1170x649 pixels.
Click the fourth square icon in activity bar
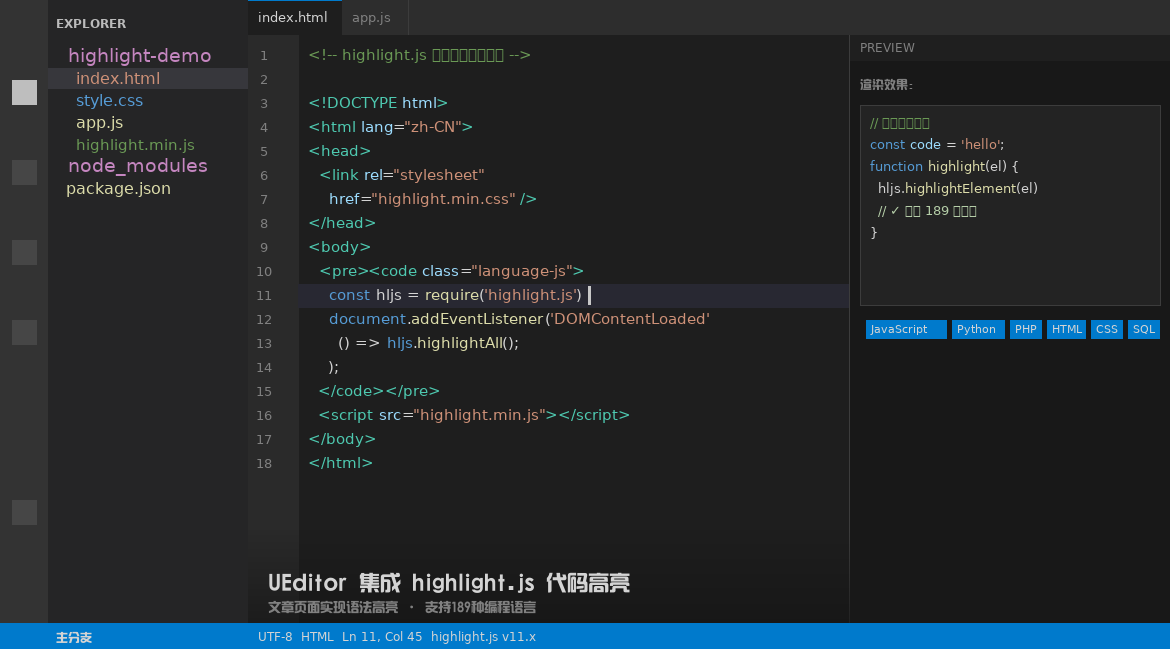(25, 332)
